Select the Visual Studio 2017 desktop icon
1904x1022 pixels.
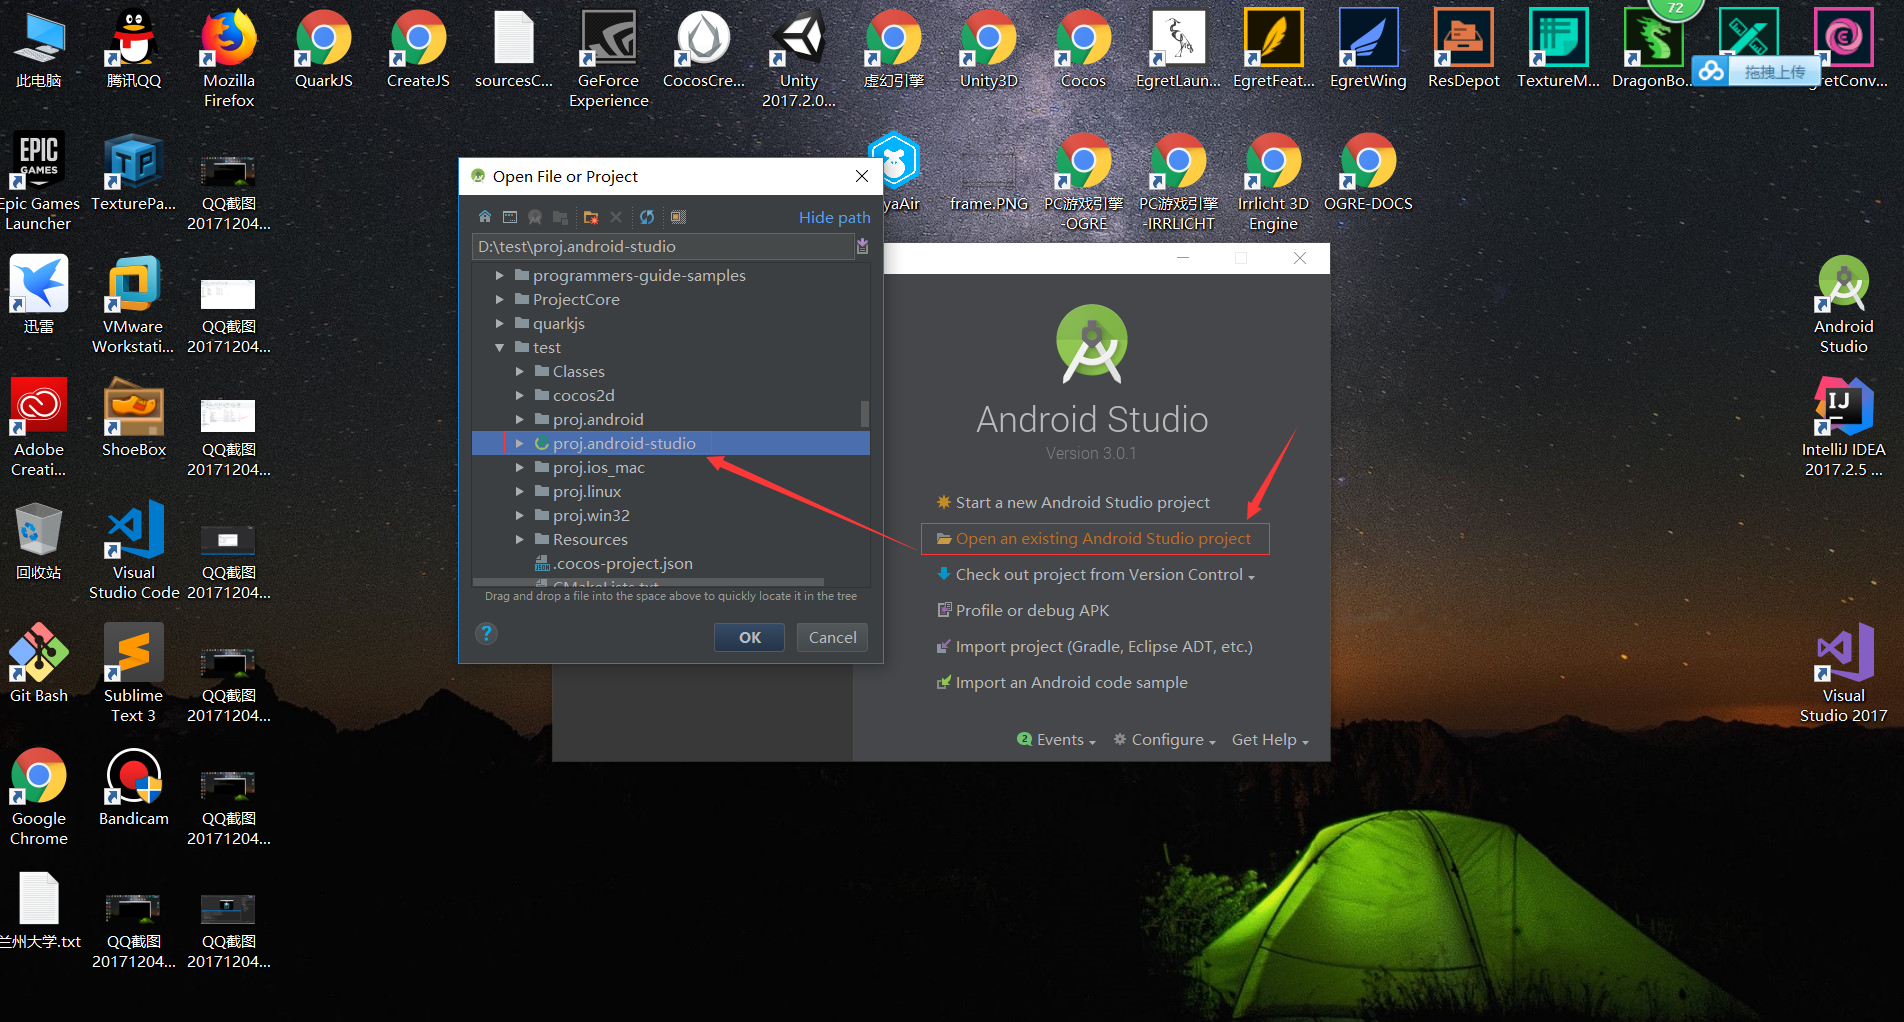point(1843,674)
